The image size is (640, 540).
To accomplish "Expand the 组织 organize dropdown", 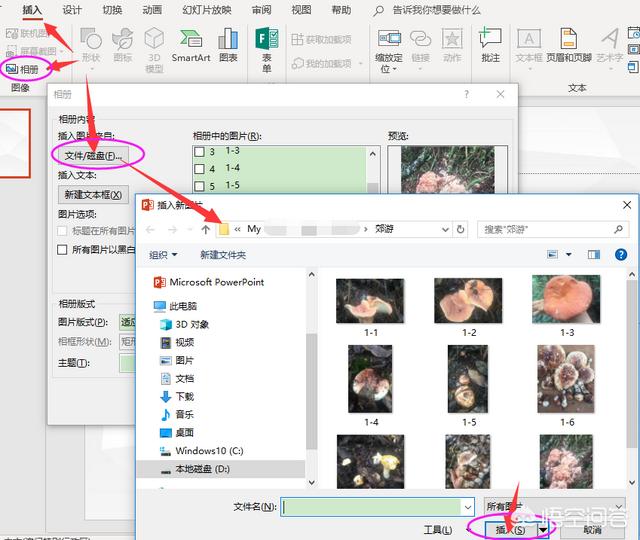I will [163, 255].
